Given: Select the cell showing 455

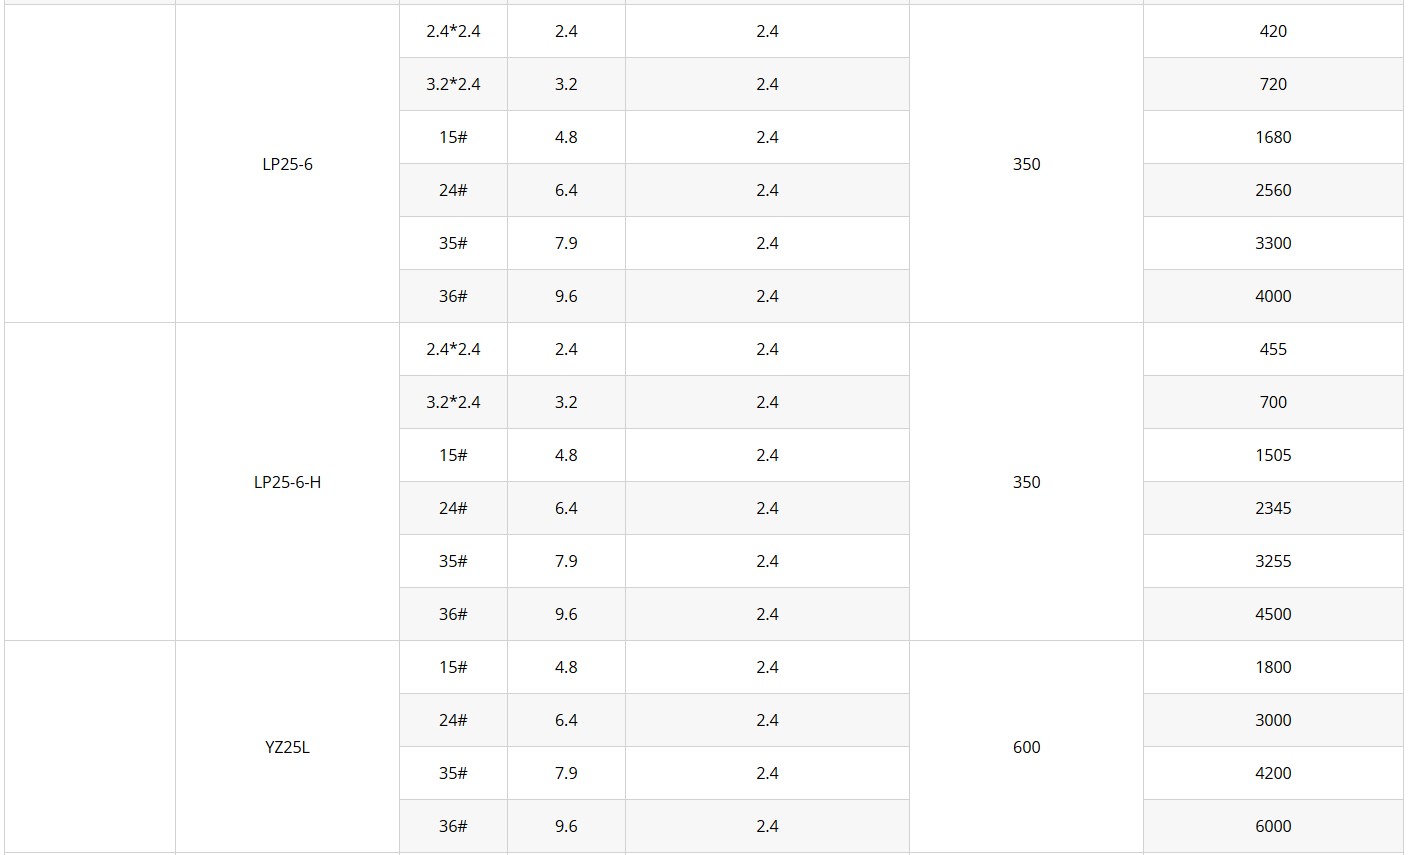Looking at the screenshot, I should coord(1273,349).
